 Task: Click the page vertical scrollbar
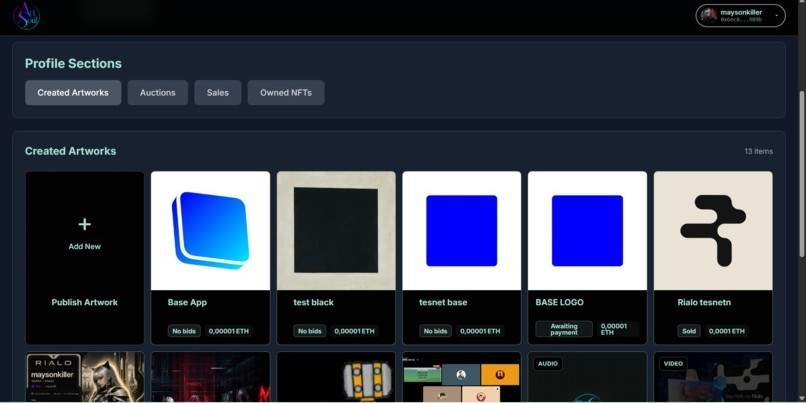(802, 173)
